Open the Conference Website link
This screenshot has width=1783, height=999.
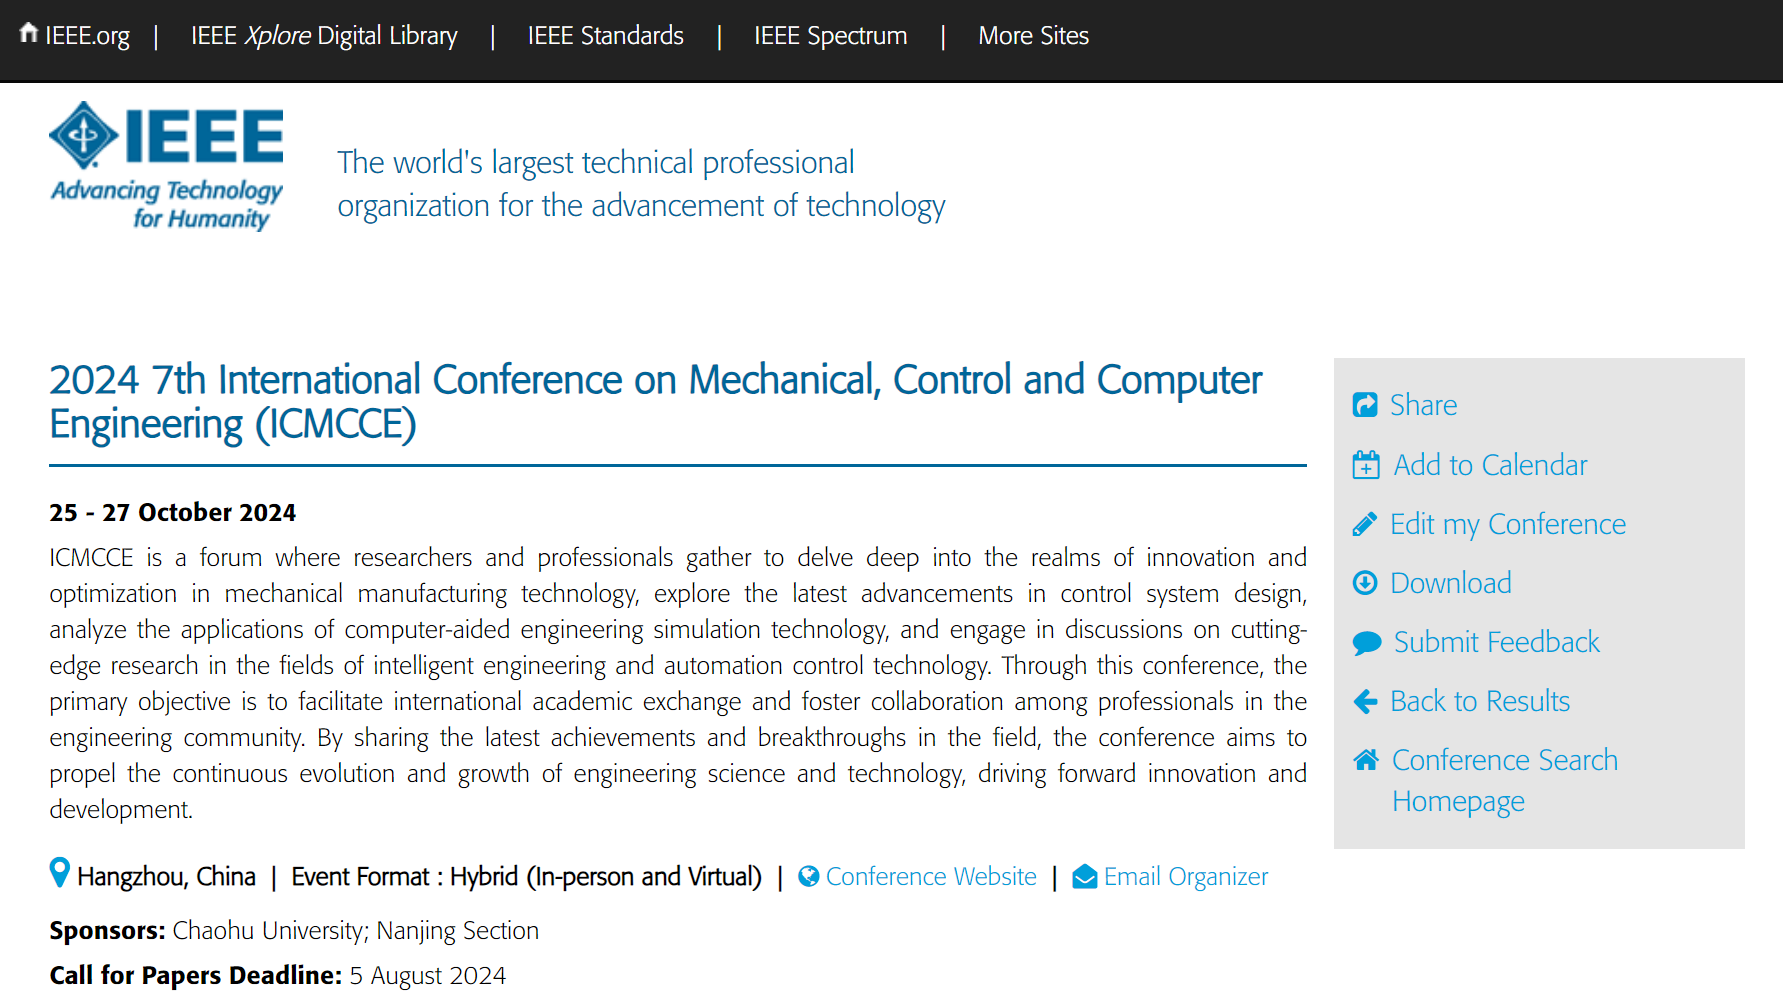click(x=931, y=877)
